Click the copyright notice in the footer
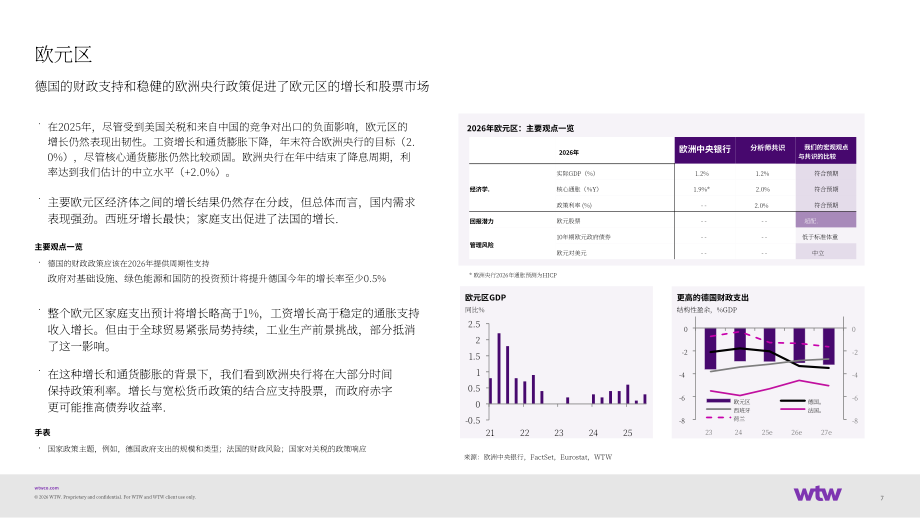The height and width of the screenshot is (518, 920). (115, 497)
